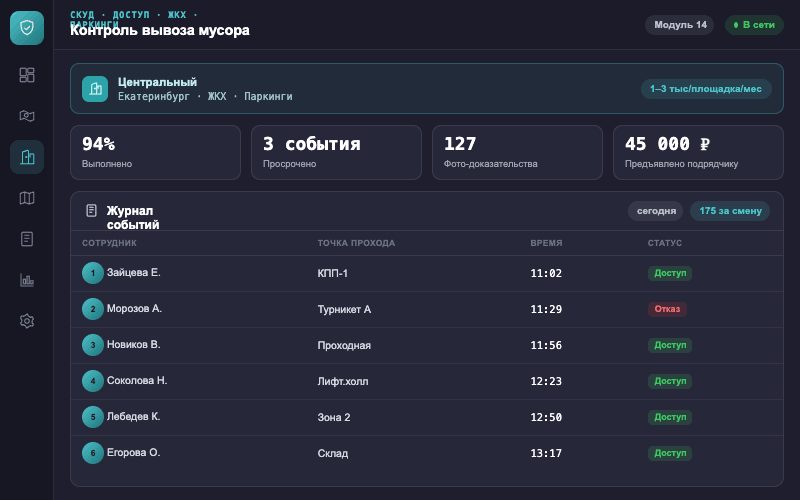Select the name Новиков В.
Viewport: 800px width, 500px height.
click(x=134, y=344)
